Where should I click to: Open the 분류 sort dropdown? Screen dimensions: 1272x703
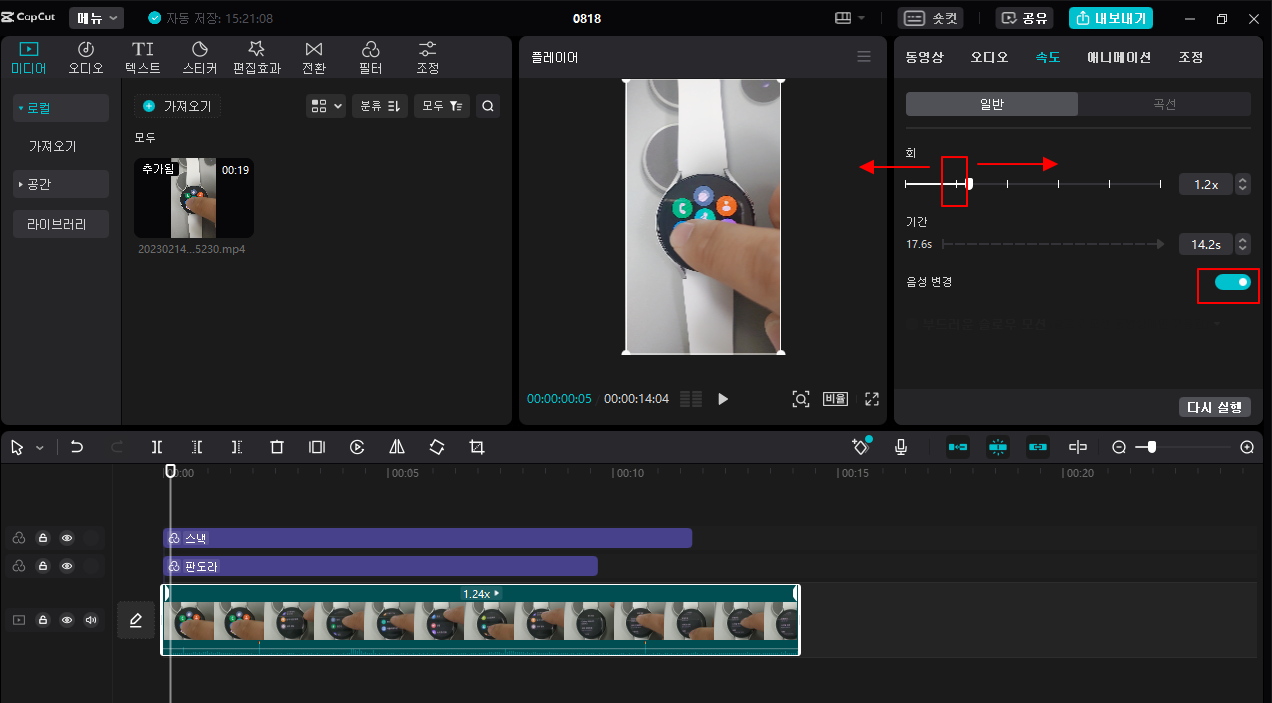380,106
